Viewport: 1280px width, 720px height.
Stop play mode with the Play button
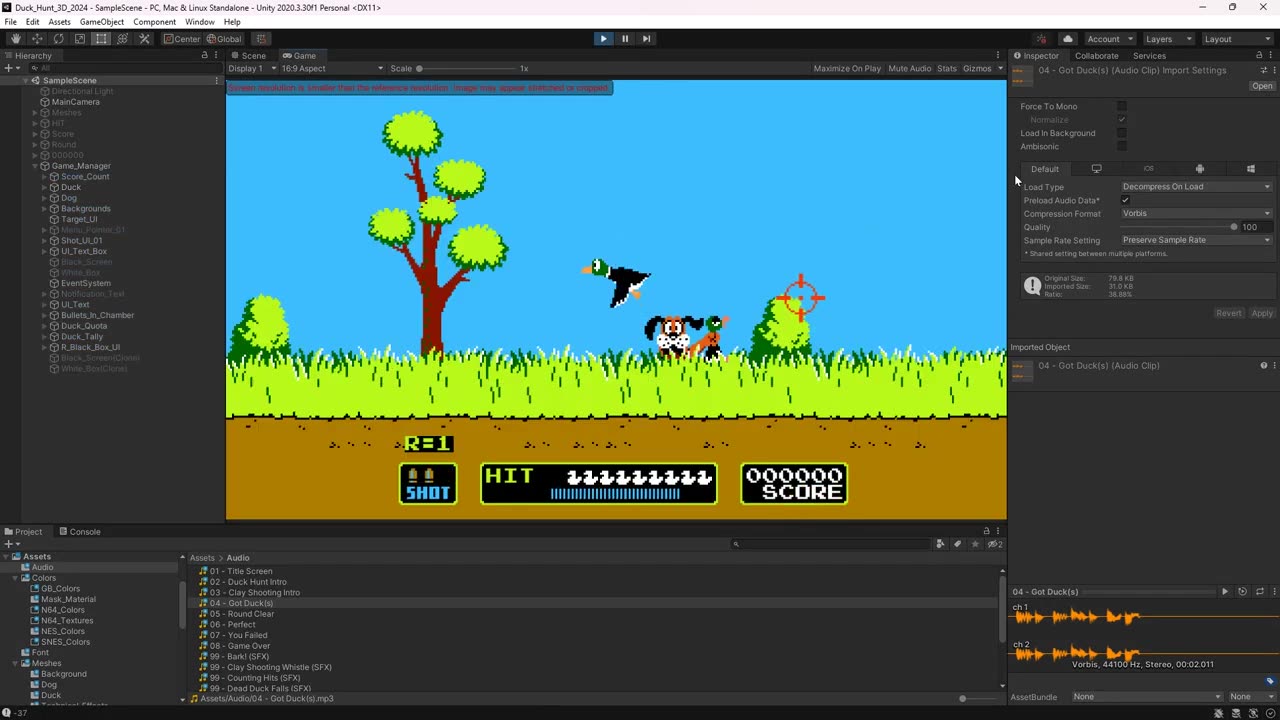pyautogui.click(x=603, y=39)
